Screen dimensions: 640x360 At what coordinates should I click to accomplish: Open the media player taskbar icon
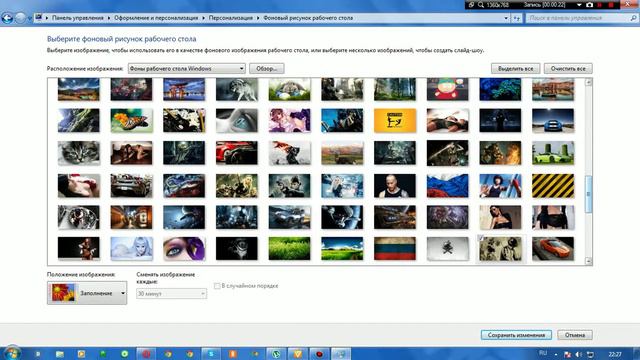81,354
